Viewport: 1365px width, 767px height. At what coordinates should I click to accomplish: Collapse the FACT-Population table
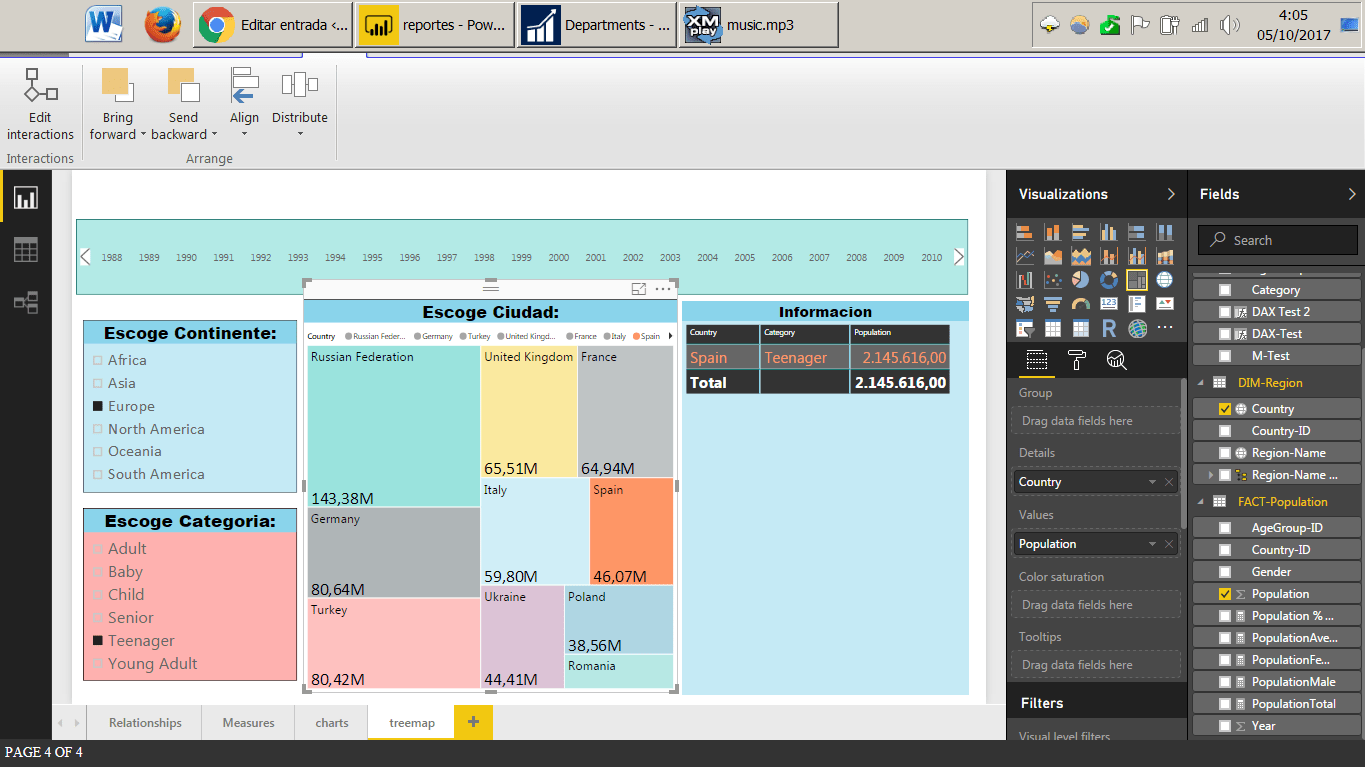point(1200,502)
